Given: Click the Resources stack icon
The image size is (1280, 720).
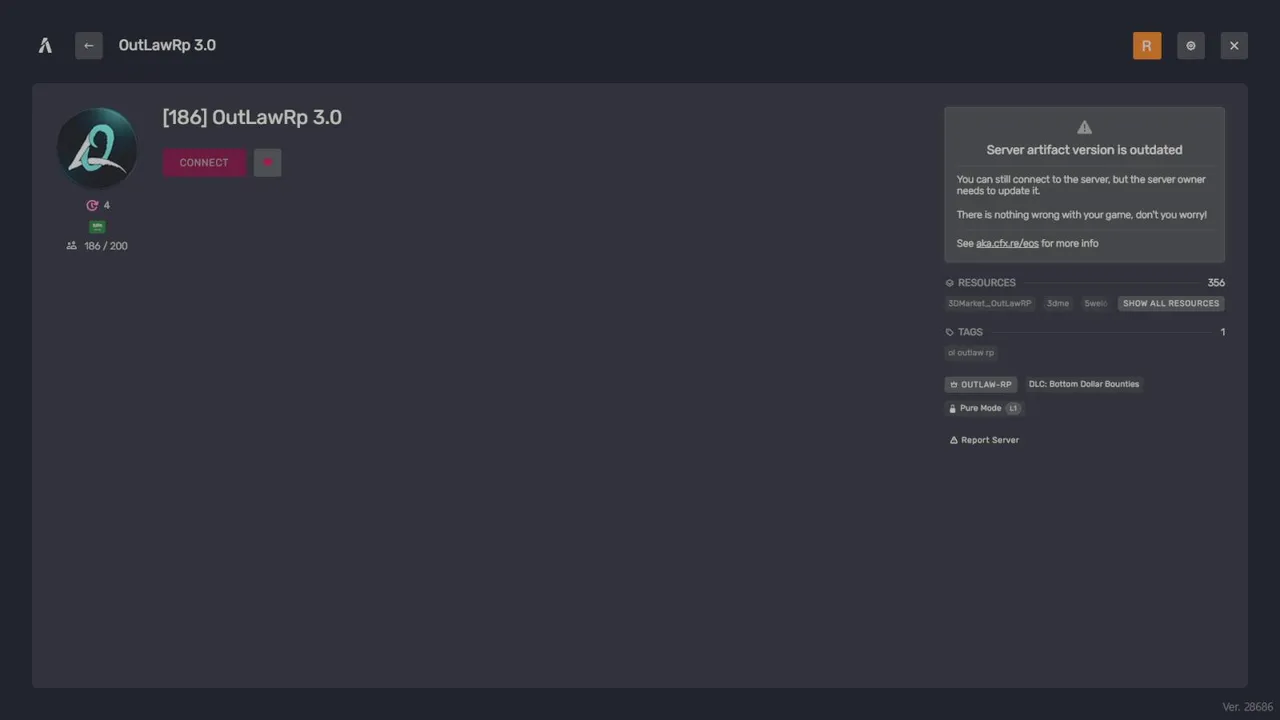Looking at the screenshot, I should pos(950,283).
